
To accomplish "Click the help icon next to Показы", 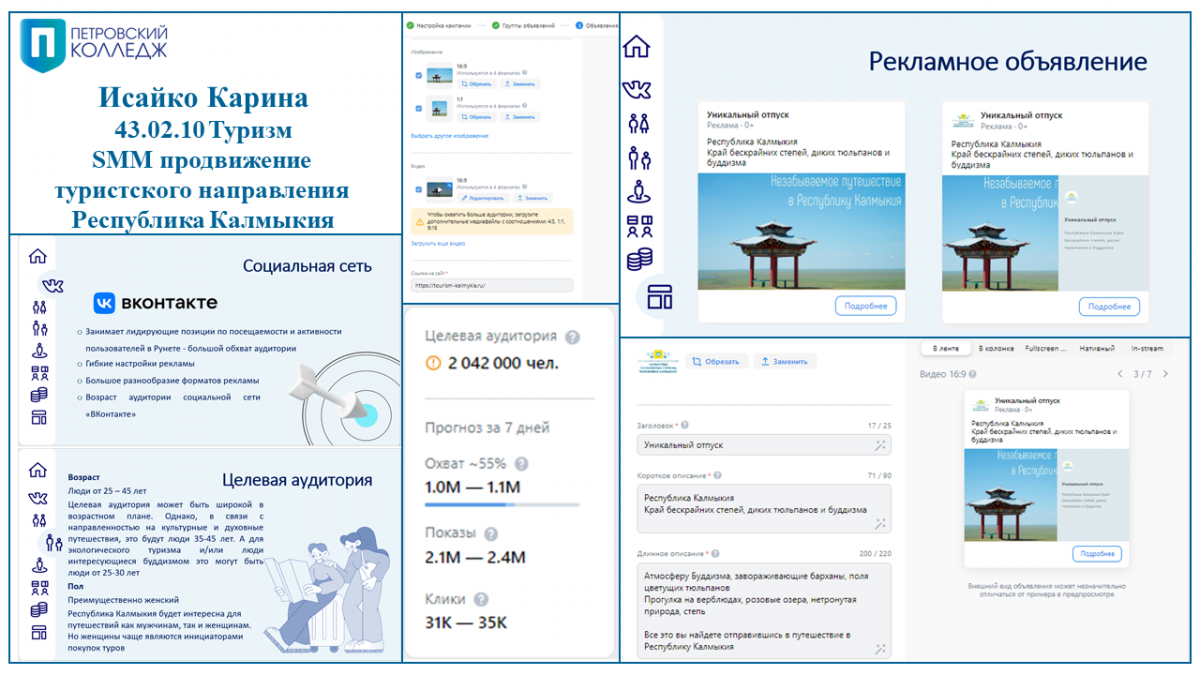I will pos(491,534).
